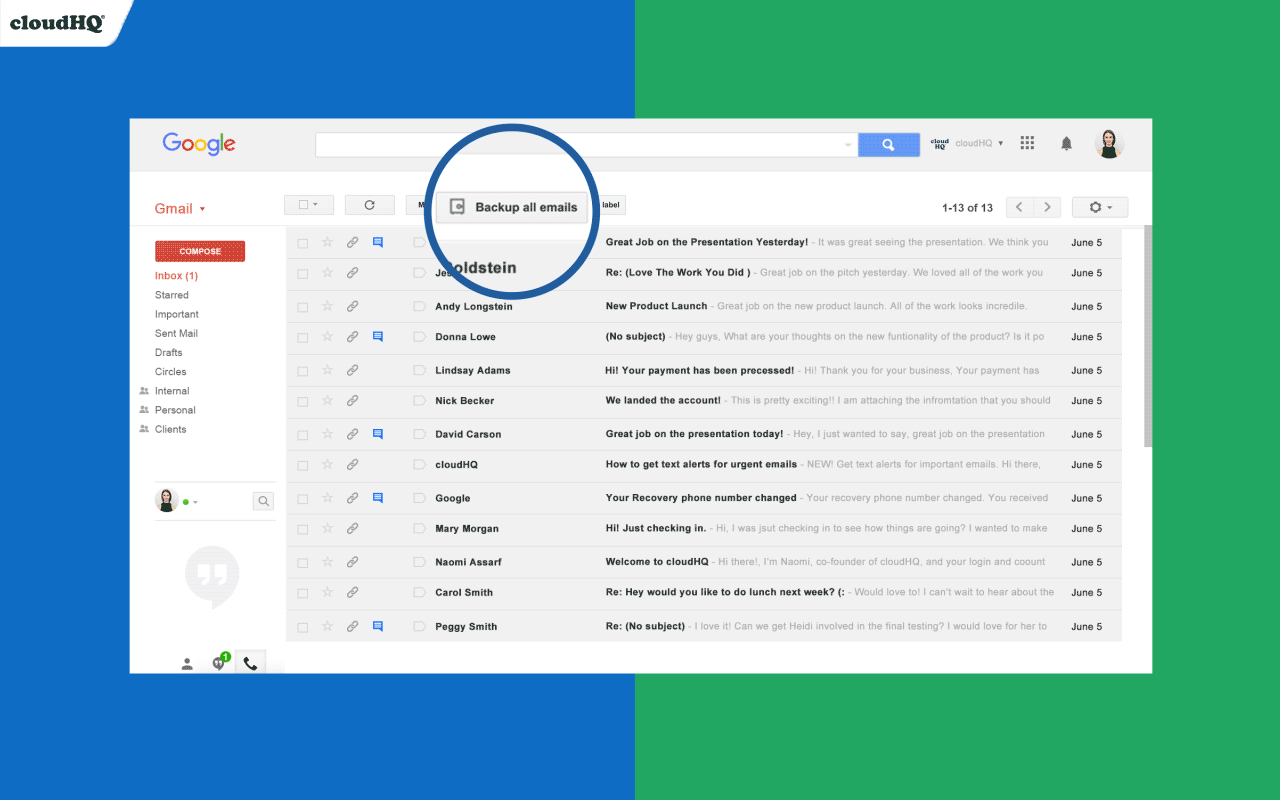Open the Starred folder
Viewport: 1280px width, 800px height.
point(172,295)
